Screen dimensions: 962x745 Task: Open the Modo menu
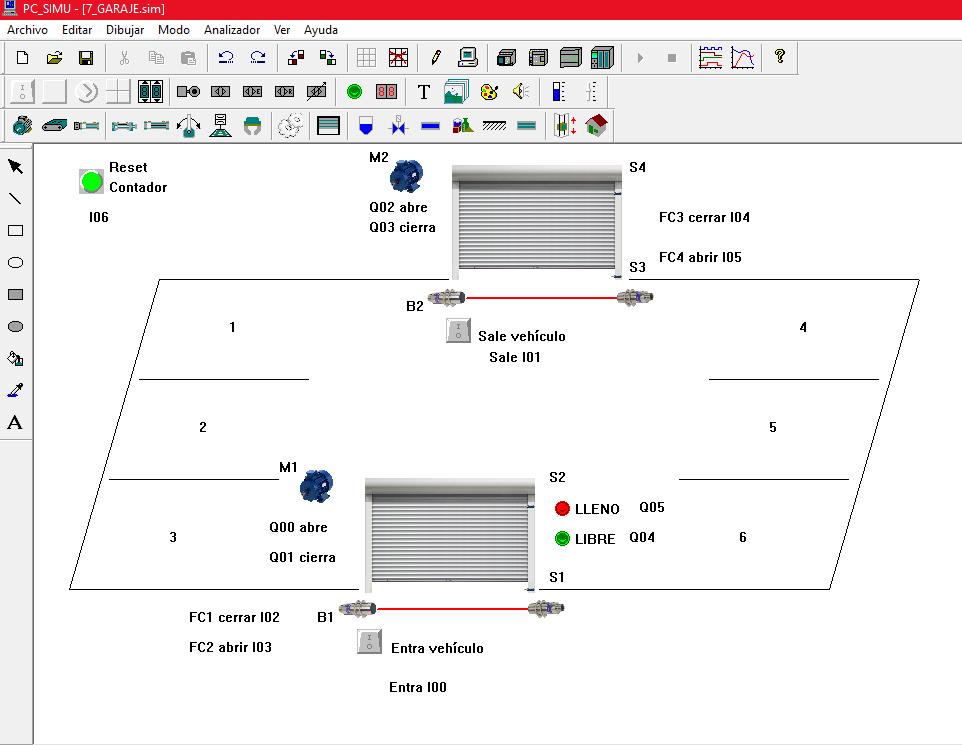point(173,30)
